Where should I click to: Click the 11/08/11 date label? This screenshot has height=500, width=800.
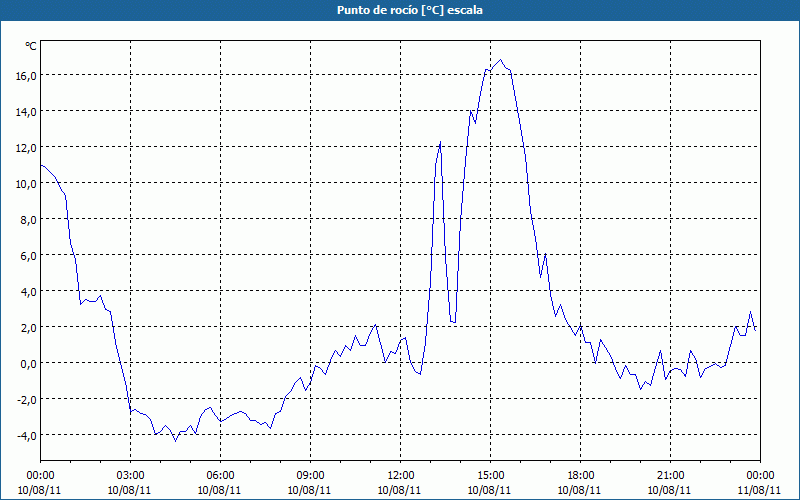pyautogui.click(x=760, y=490)
